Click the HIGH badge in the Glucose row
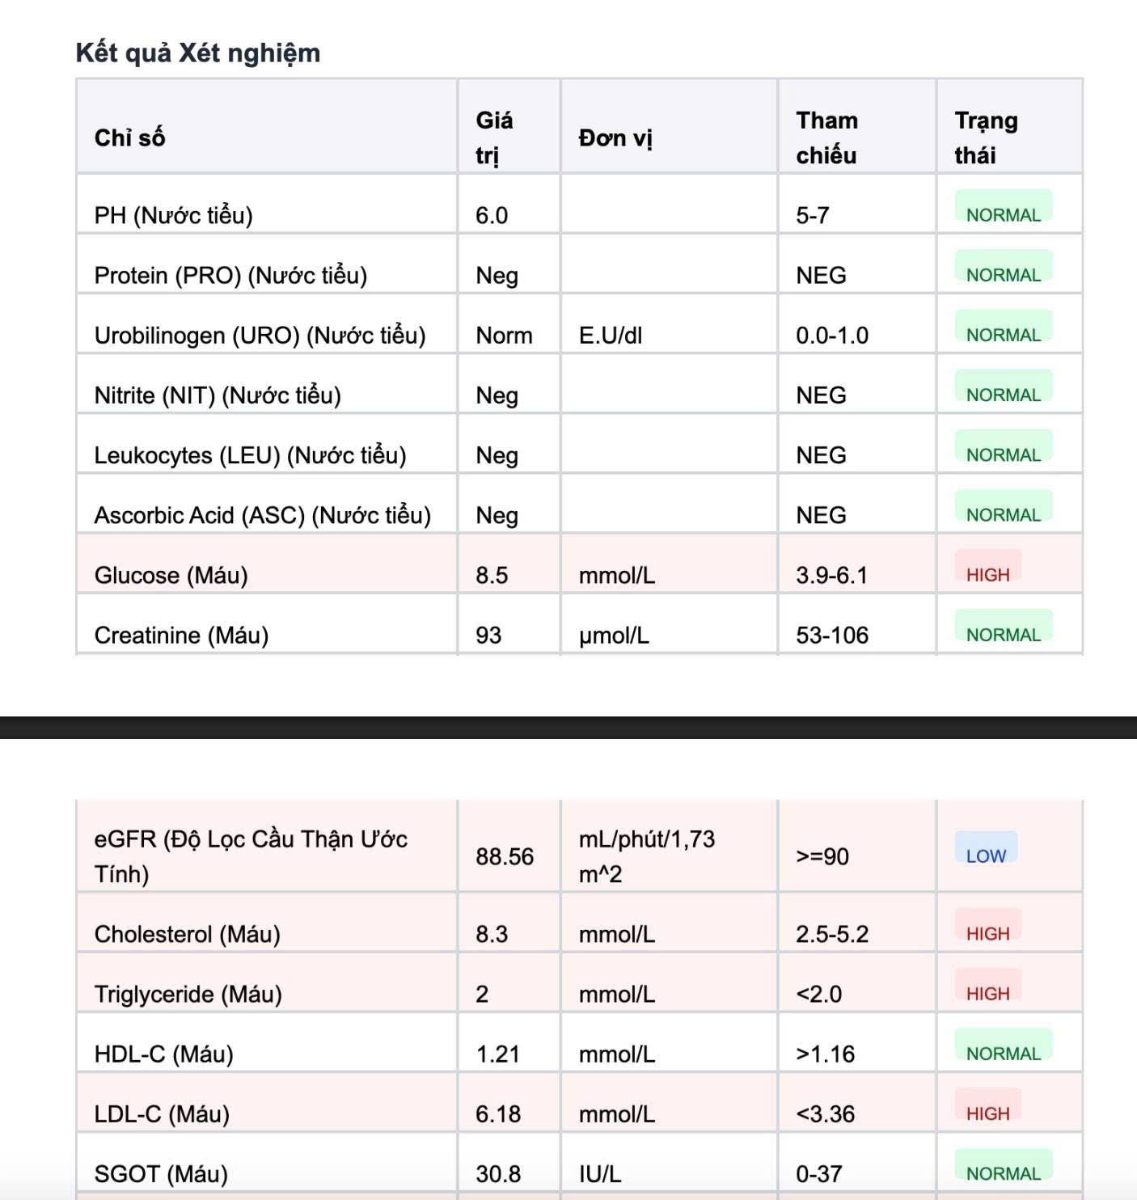 [x=987, y=574]
